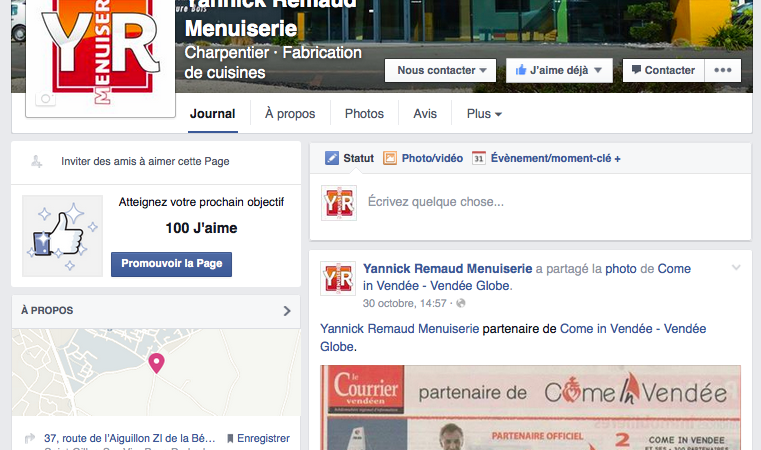Click the directions arrow icon near address
The width and height of the screenshot is (761, 450).
(x=30, y=438)
